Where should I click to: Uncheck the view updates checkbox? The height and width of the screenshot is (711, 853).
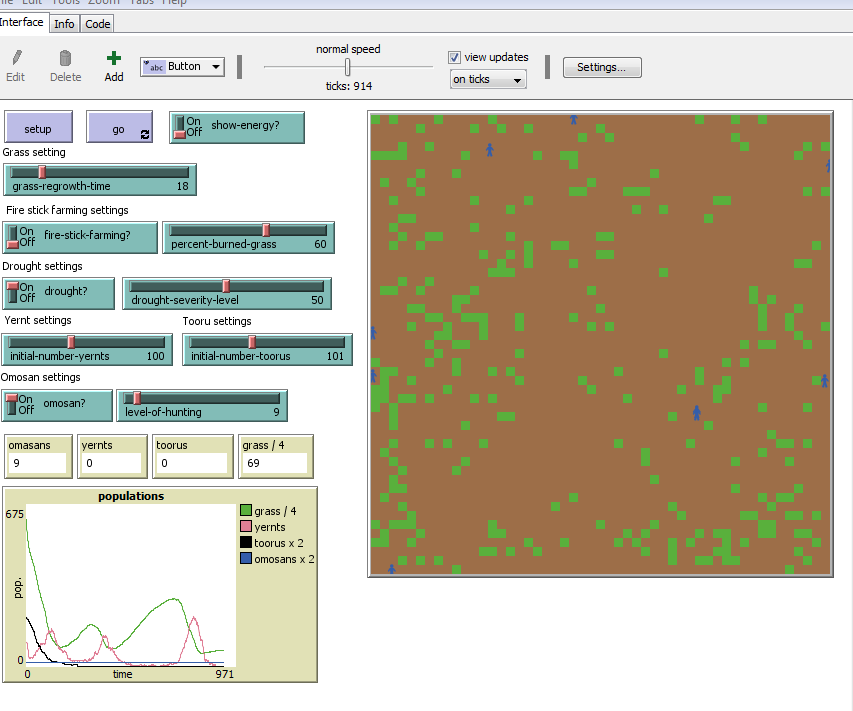(454, 57)
